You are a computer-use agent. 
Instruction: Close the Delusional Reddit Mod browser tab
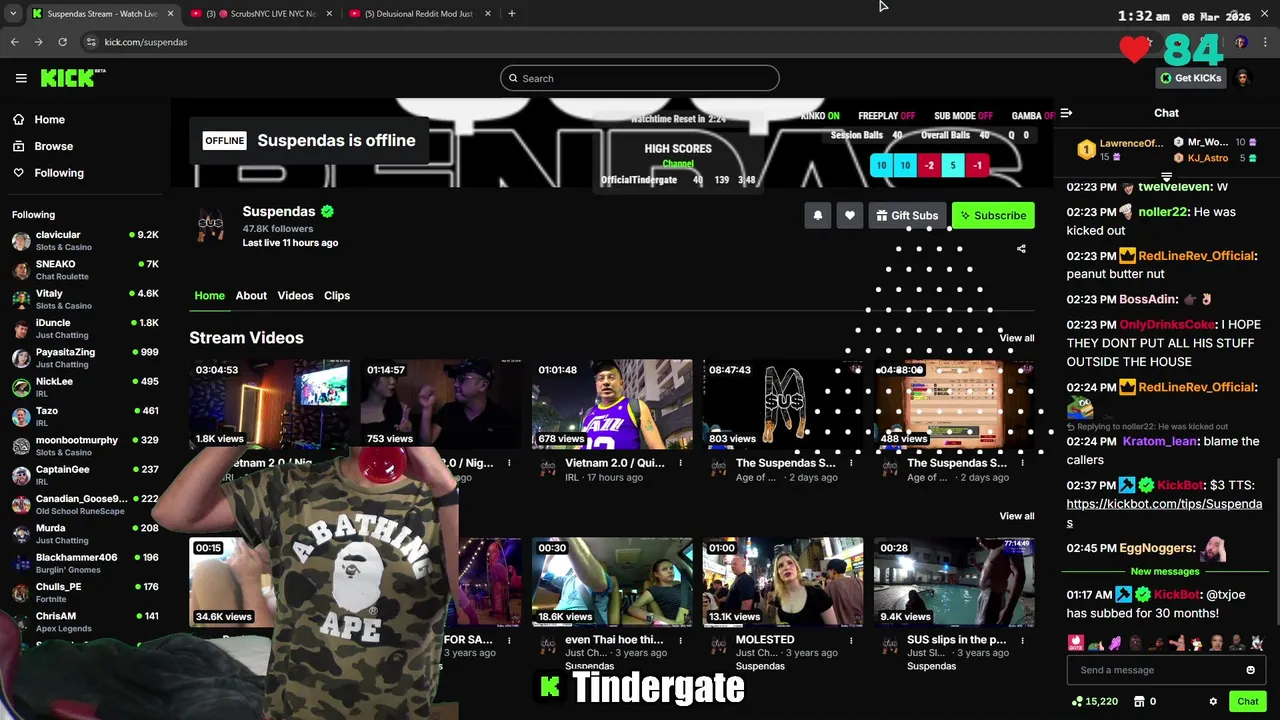[x=488, y=14]
